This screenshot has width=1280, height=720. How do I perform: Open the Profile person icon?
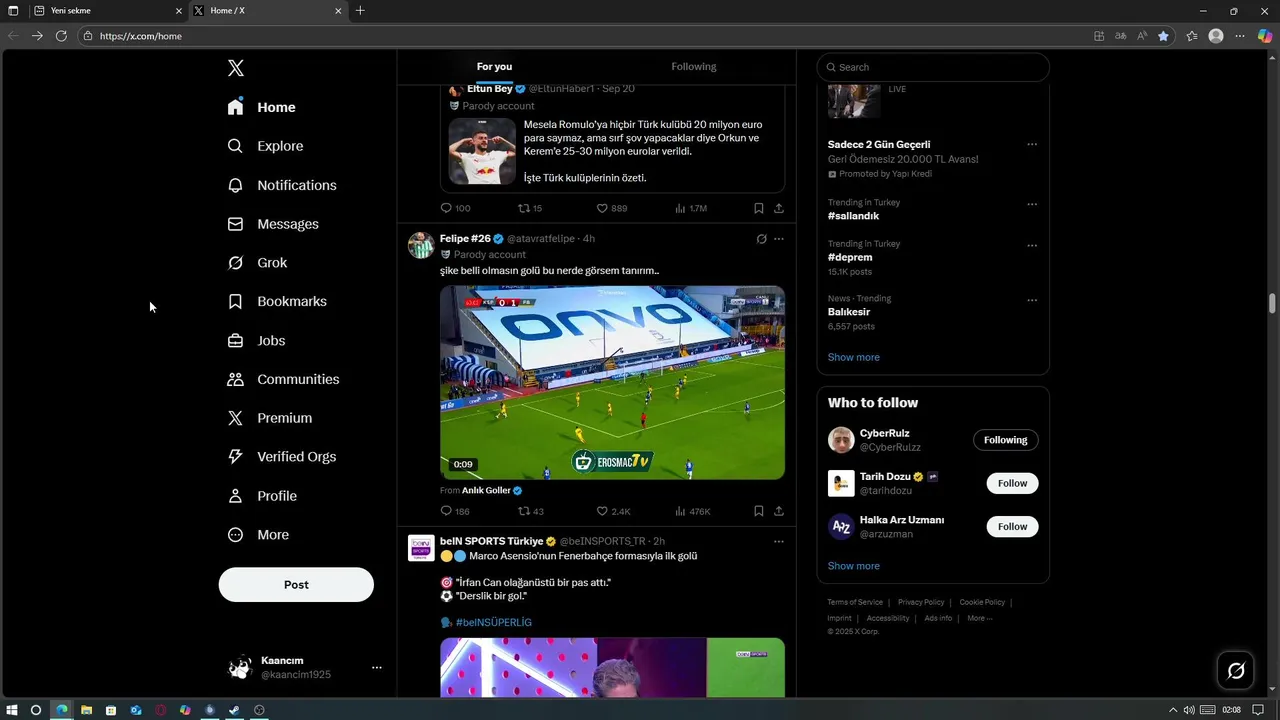coord(235,496)
